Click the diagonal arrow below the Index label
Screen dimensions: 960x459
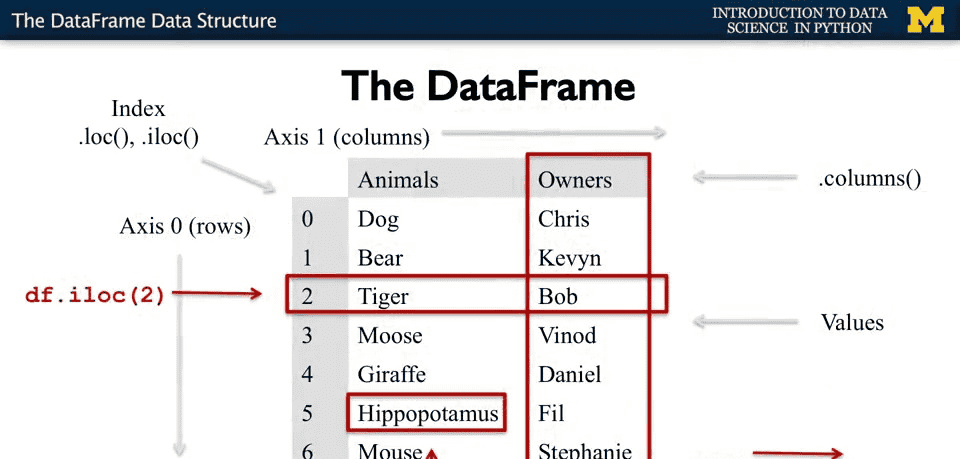point(244,172)
